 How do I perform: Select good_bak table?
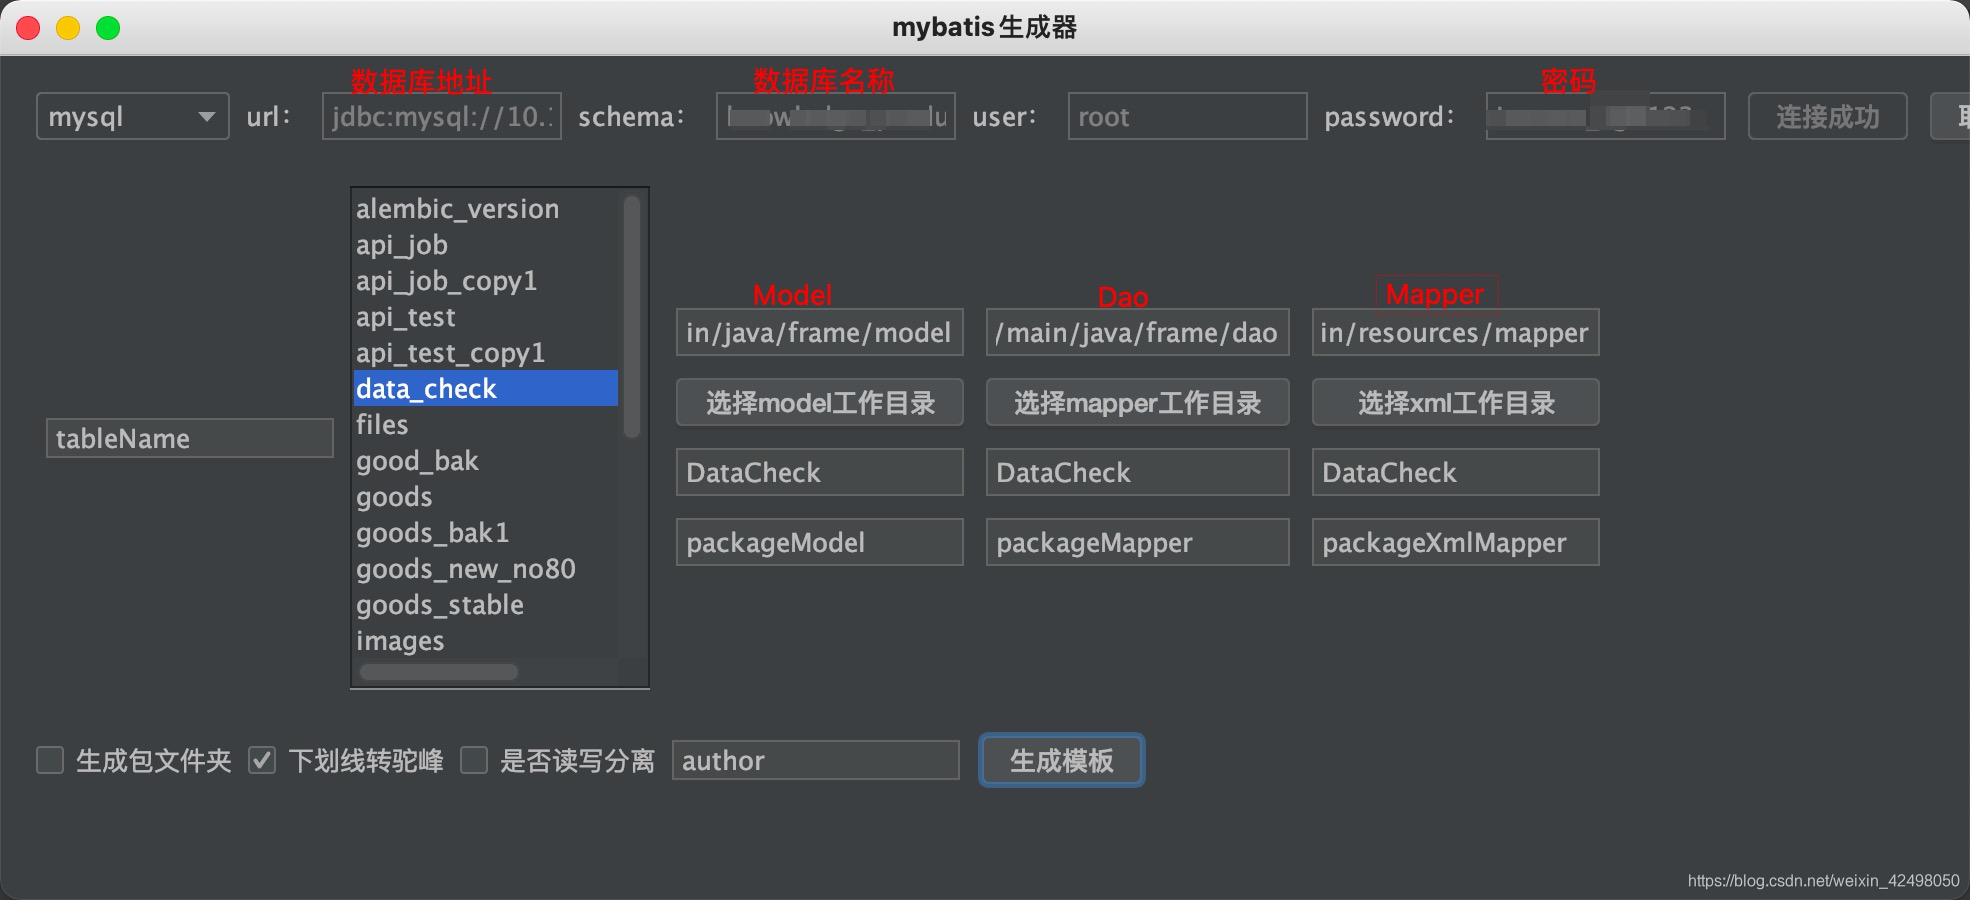pyautogui.click(x=486, y=460)
